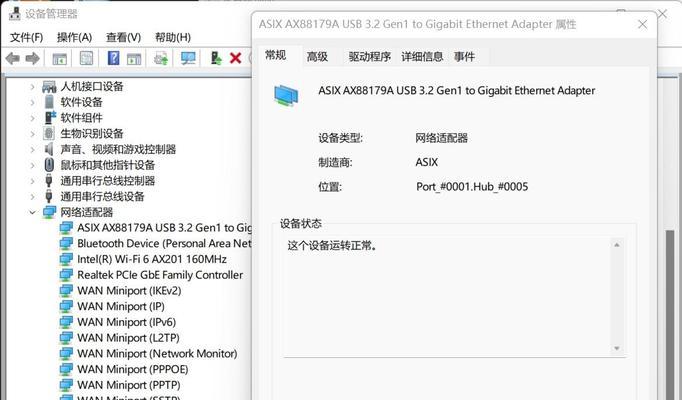Image resolution: width=682 pixels, height=400 pixels.
Task: Click the red X uninstall device icon
Action: click(235, 58)
